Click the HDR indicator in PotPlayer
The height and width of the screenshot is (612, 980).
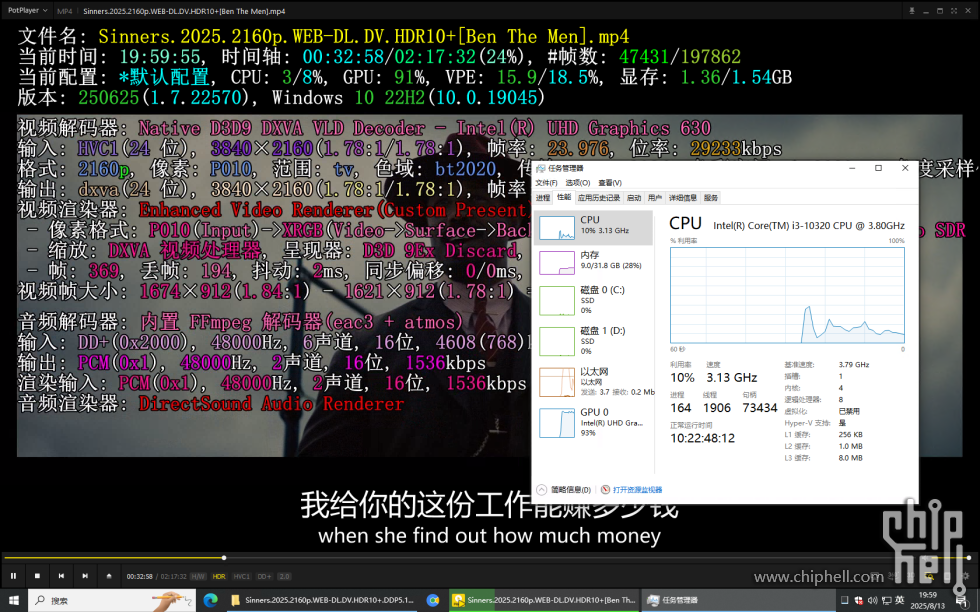[x=219, y=576]
